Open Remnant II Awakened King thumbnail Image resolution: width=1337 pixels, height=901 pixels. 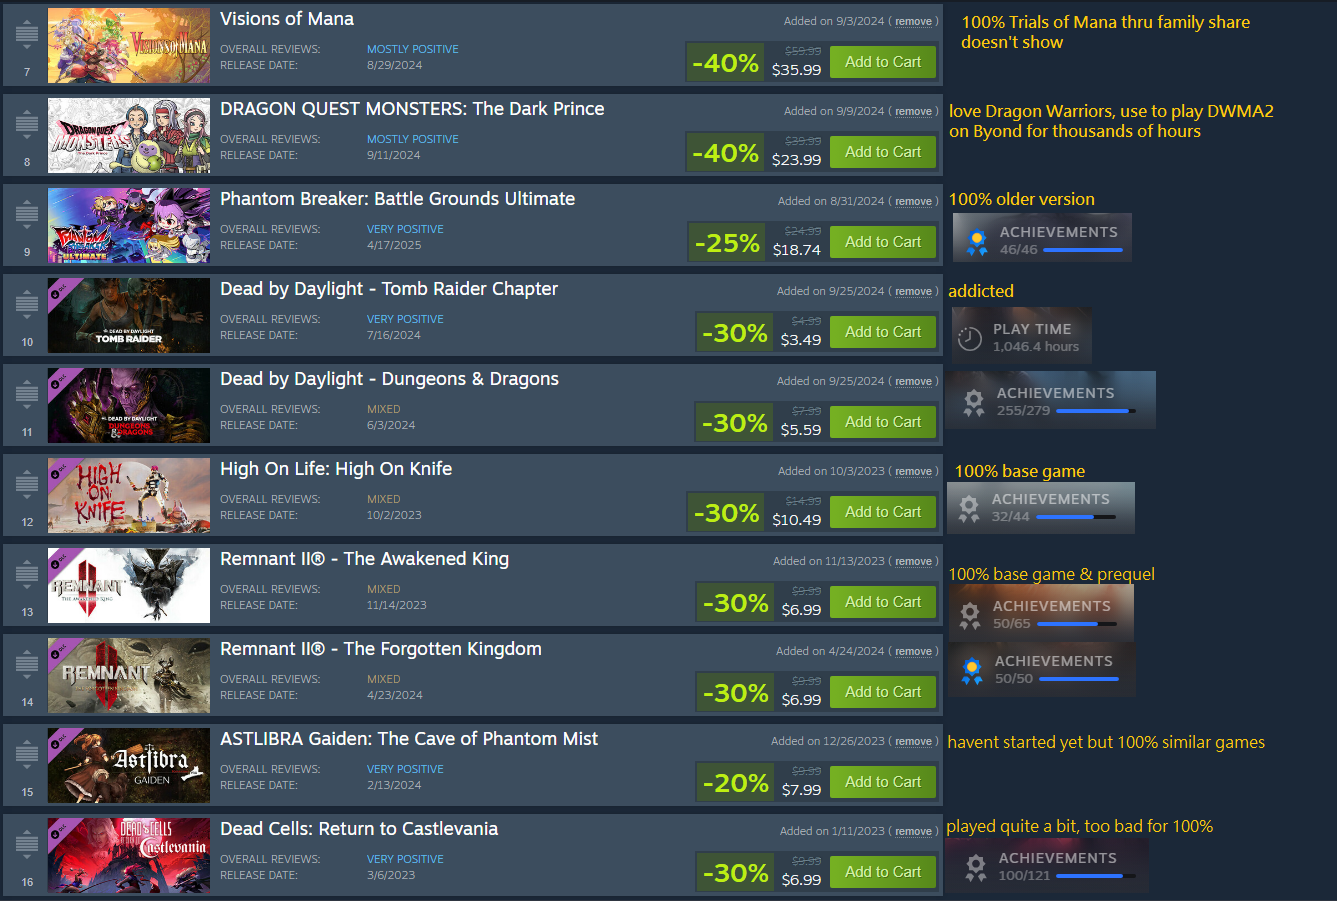coord(129,586)
